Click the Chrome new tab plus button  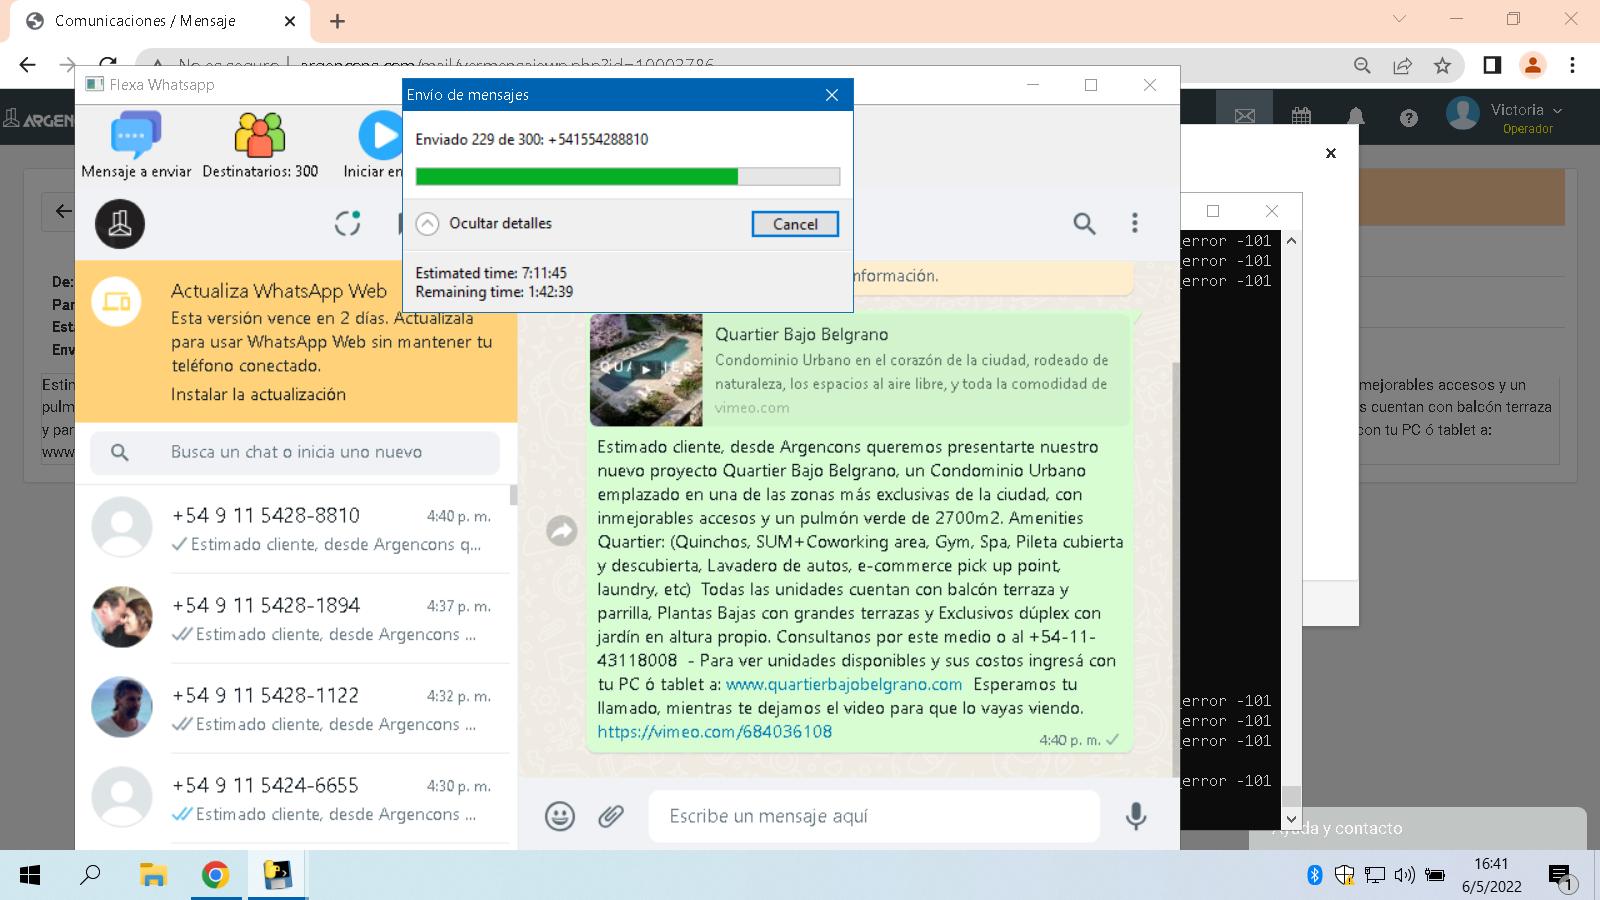337,21
